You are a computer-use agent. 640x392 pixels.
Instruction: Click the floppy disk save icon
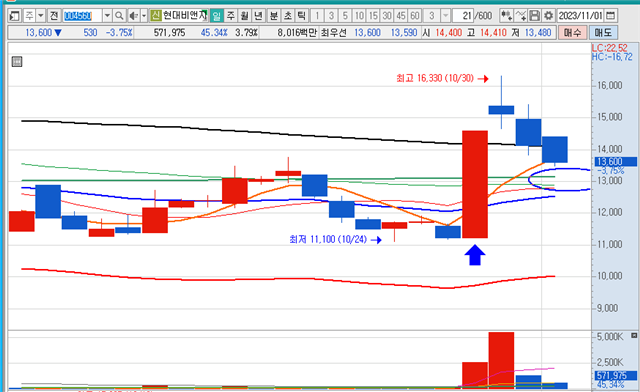(534, 16)
